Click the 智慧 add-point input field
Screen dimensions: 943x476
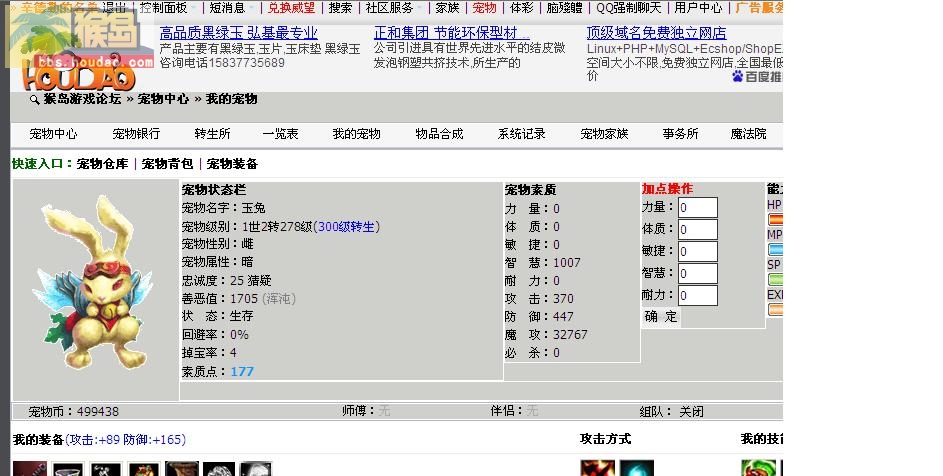[x=698, y=274]
